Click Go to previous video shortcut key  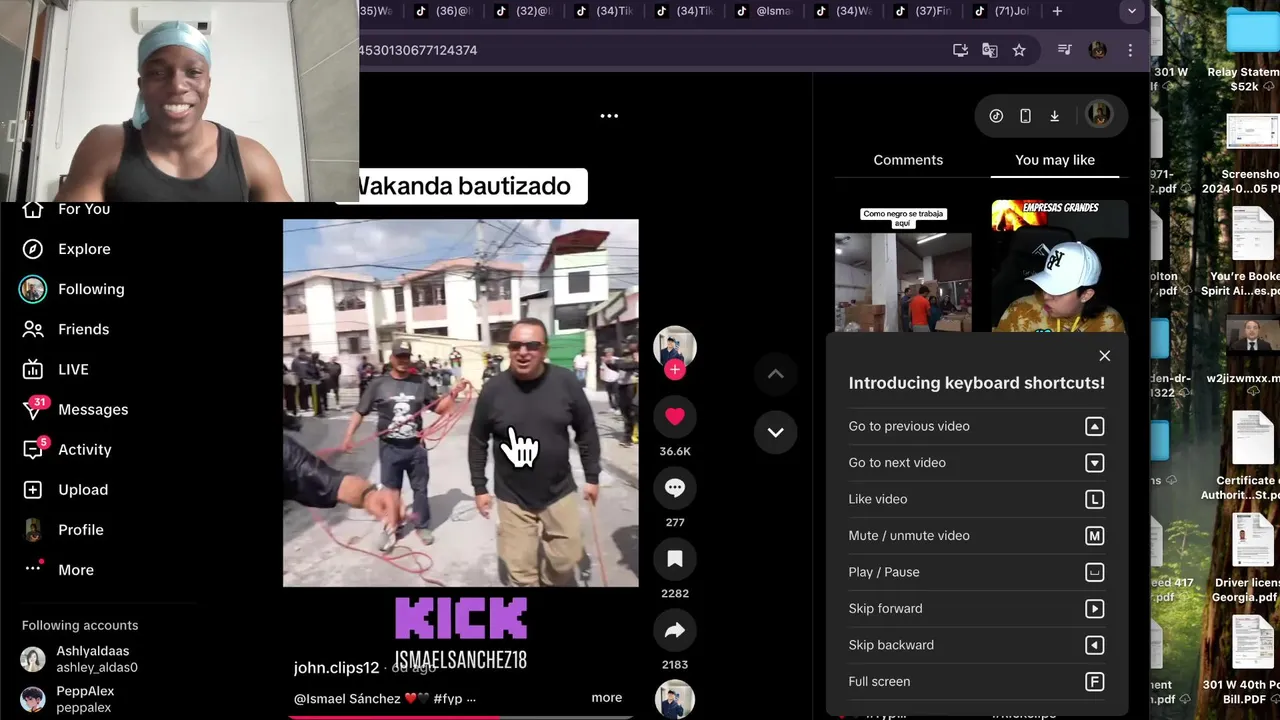tap(1094, 427)
